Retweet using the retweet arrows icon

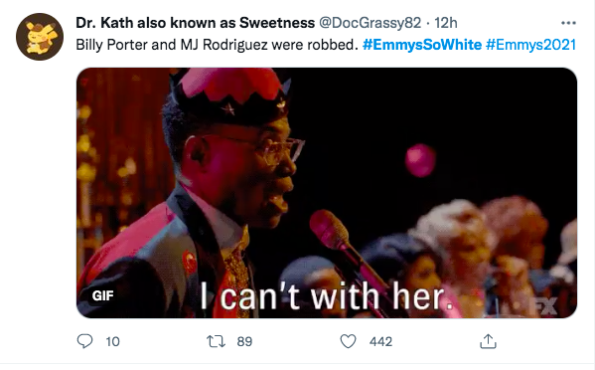point(216,341)
